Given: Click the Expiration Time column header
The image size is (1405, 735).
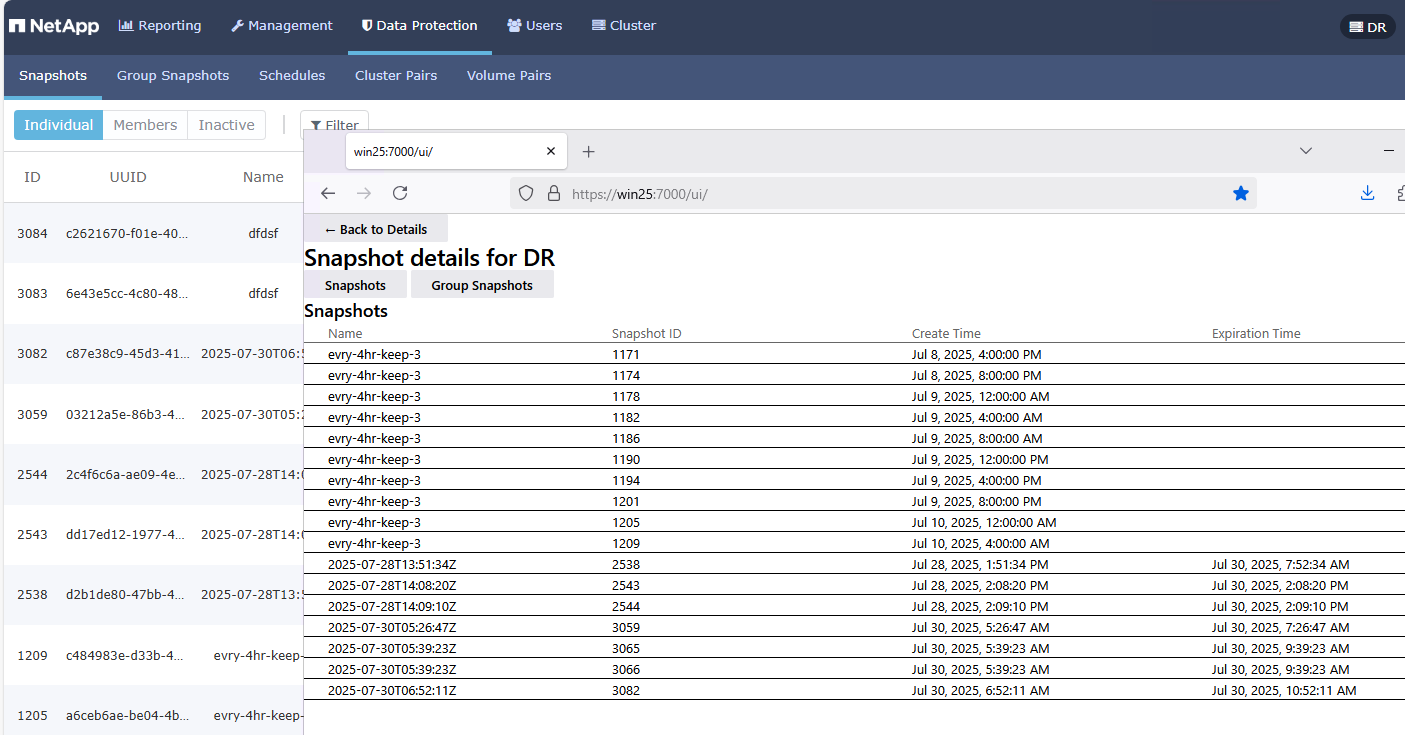Looking at the screenshot, I should coord(1256,334).
